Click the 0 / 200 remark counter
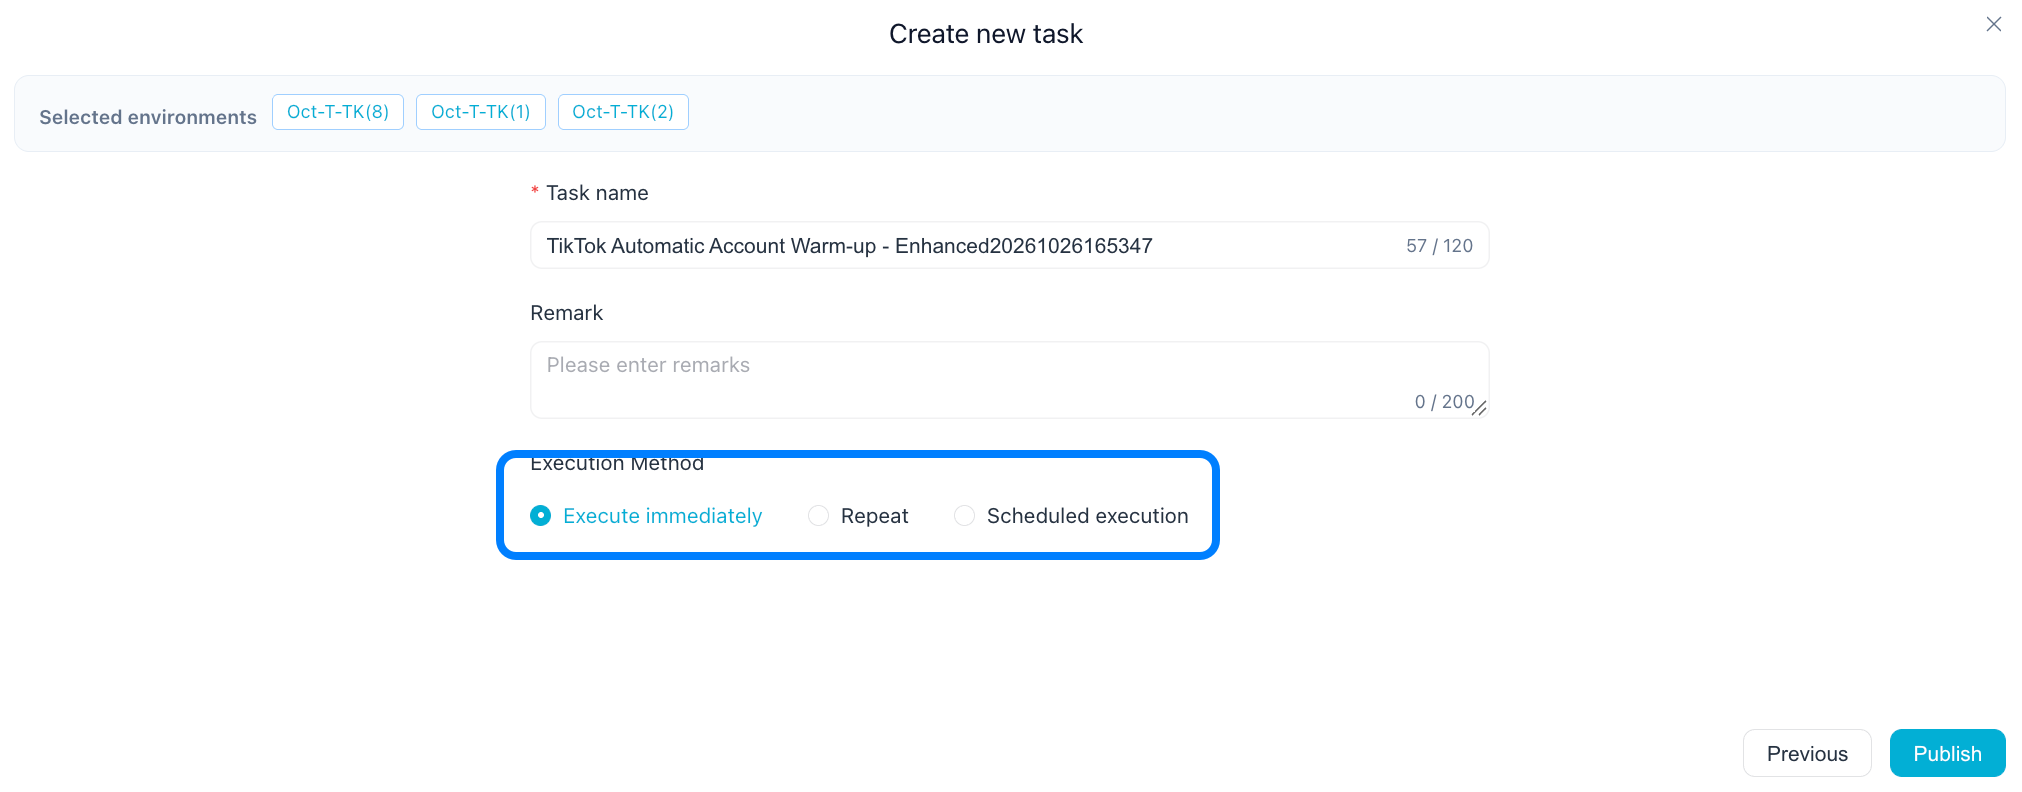The height and width of the screenshot is (792, 2022). pos(1444,402)
